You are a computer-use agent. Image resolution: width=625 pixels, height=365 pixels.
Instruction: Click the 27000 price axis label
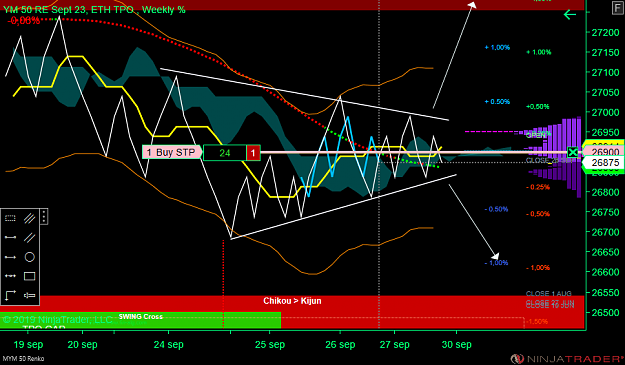click(605, 112)
